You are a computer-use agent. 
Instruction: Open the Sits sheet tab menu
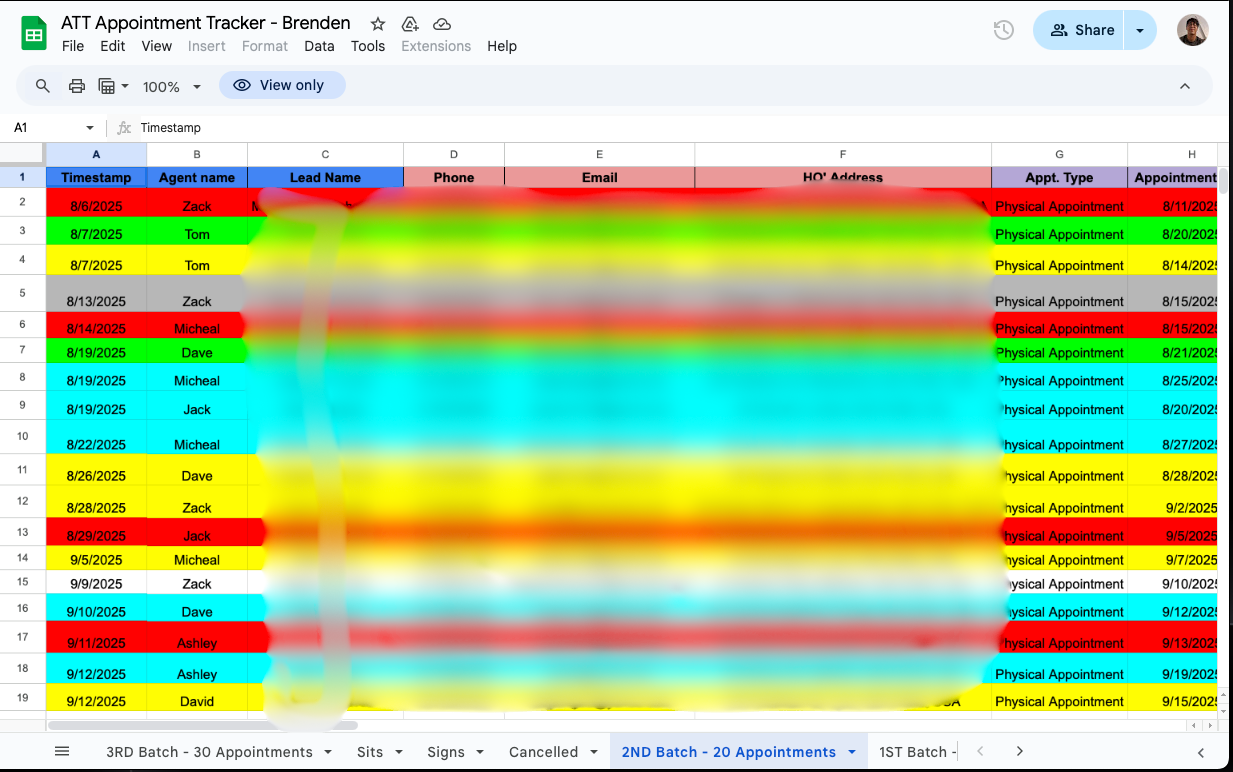coord(399,751)
